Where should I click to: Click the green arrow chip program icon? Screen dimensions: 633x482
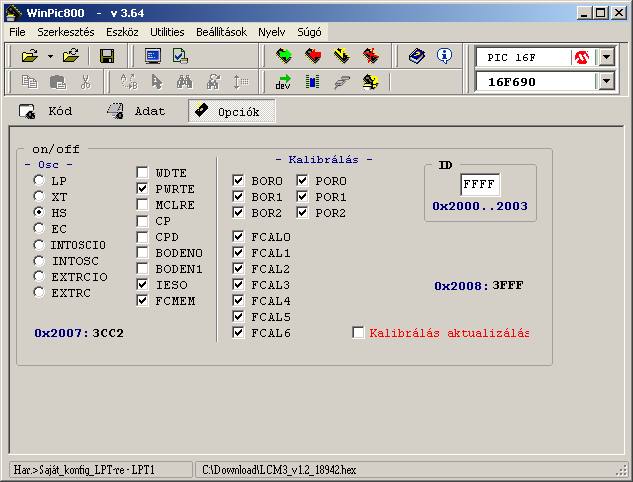(x=284, y=56)
